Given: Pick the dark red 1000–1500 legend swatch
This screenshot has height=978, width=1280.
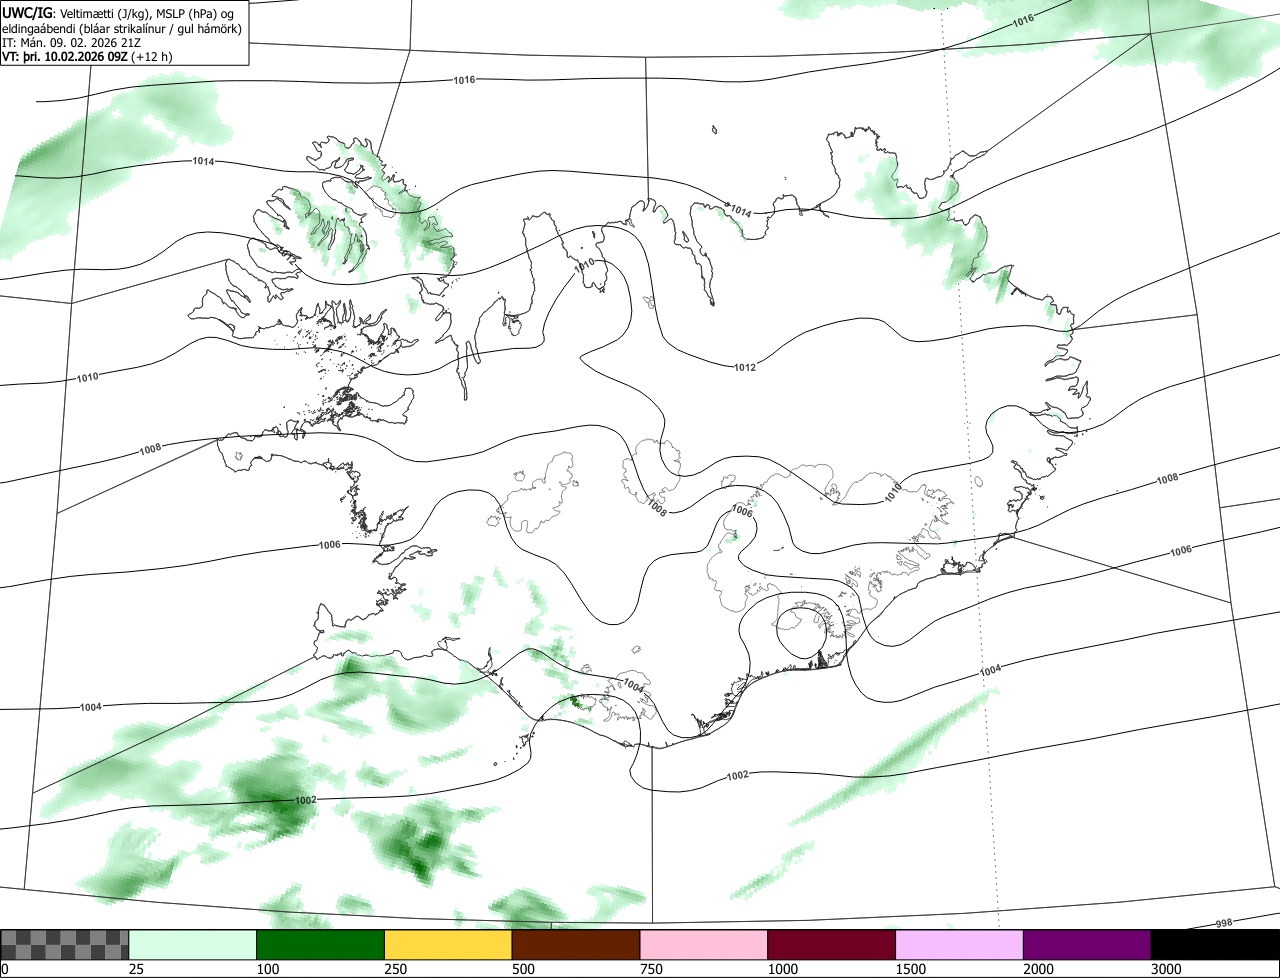Looking at the screenshot, I should pos(832,944).
